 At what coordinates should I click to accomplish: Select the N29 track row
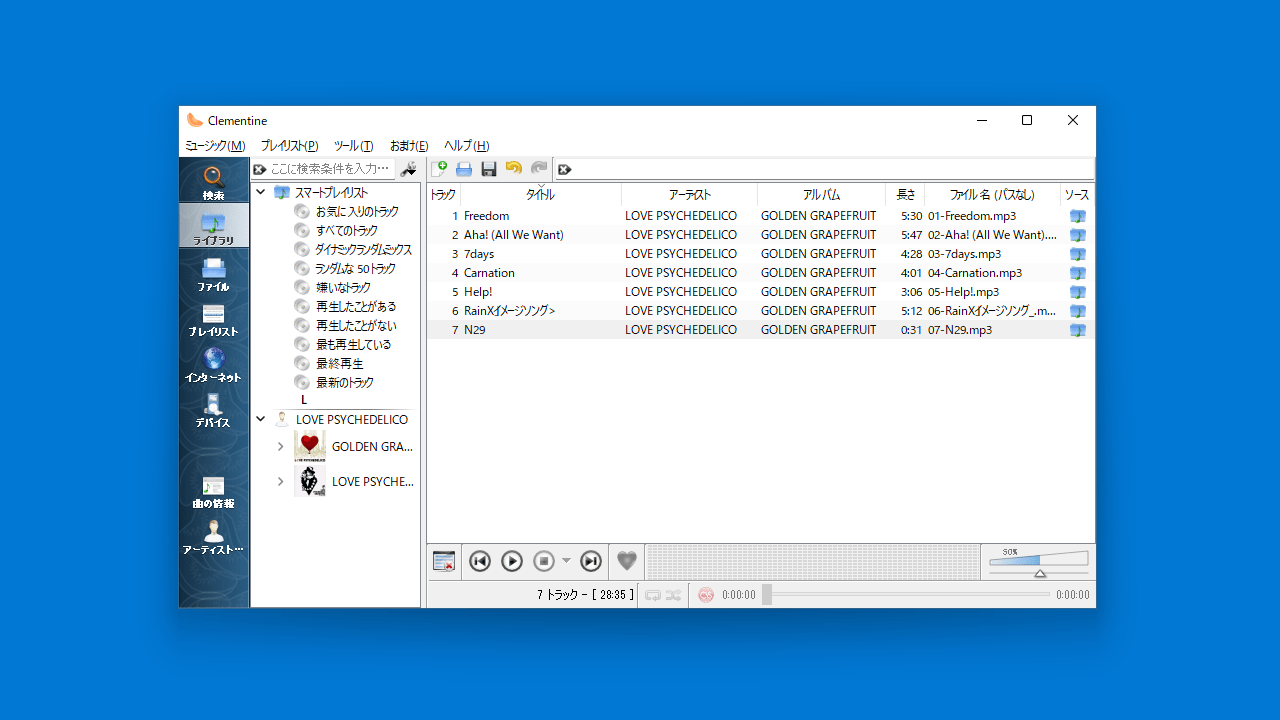pos(760,330)
